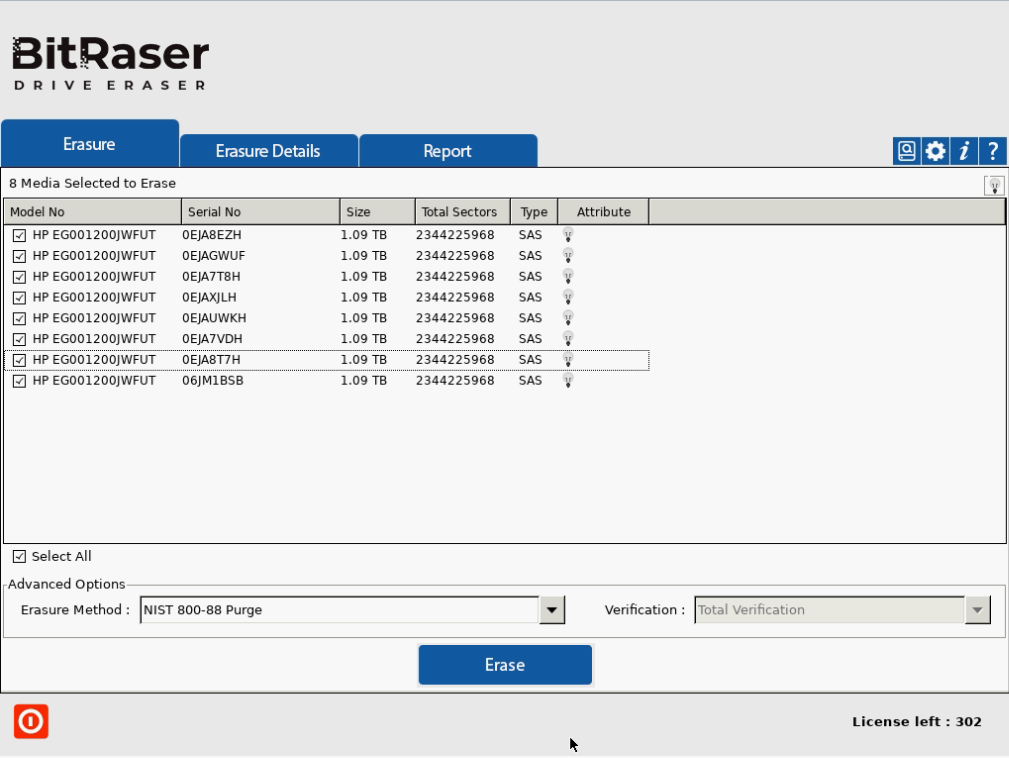Viewport: 1009px width, 758px height.
Task: Open the Erasure Method dropdown arrow
Action: [x=551, y=610]
